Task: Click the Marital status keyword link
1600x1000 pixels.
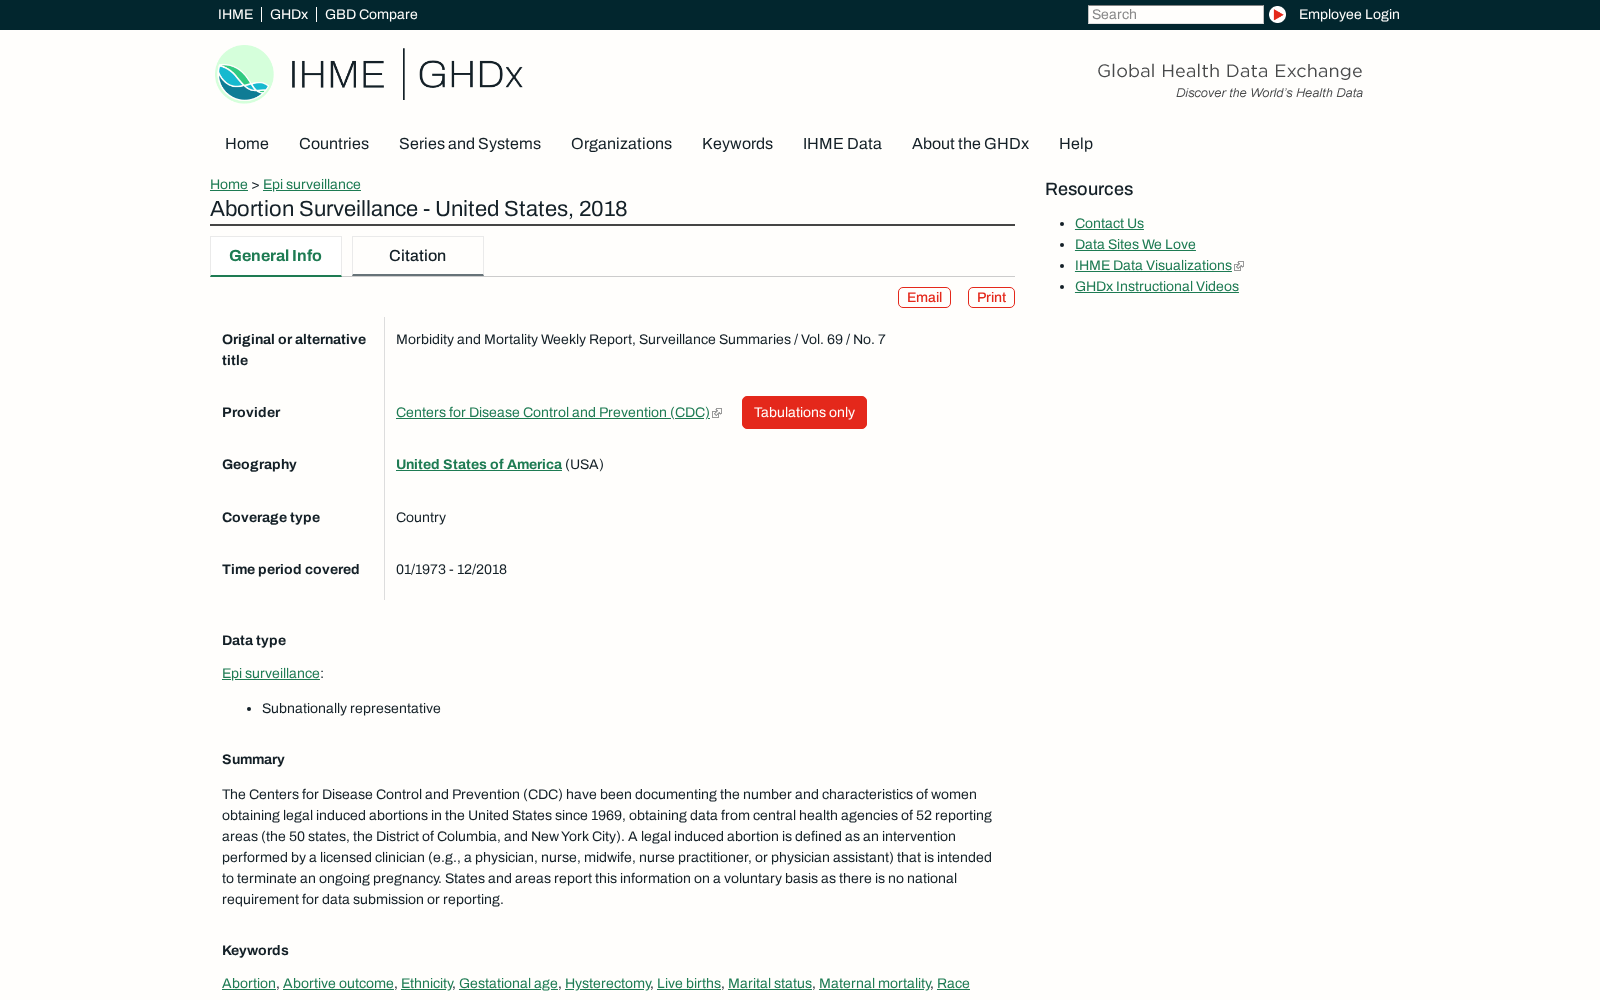Action: click(x=770, y=984)
